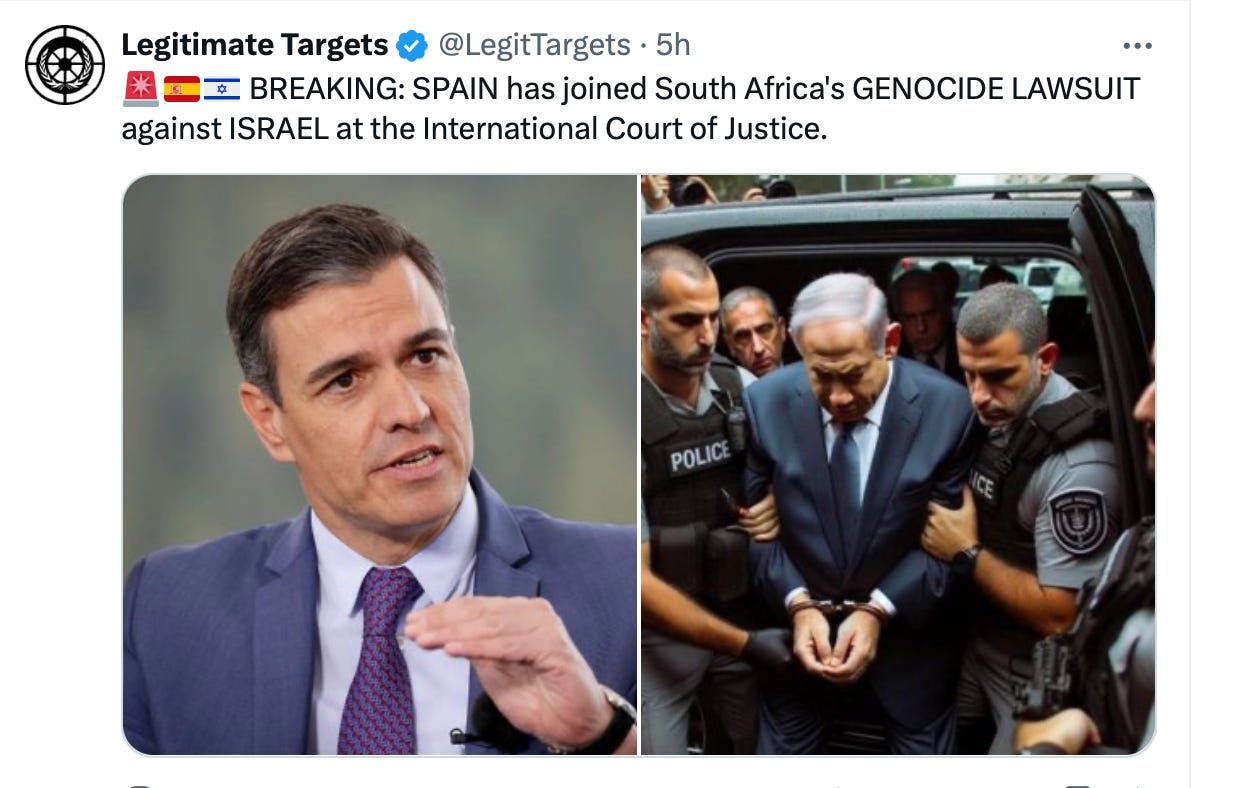The height and width of the screenshot is (788, 1234).
Task: Click the red siren emoji in tweet
Action: pos(140,90)
